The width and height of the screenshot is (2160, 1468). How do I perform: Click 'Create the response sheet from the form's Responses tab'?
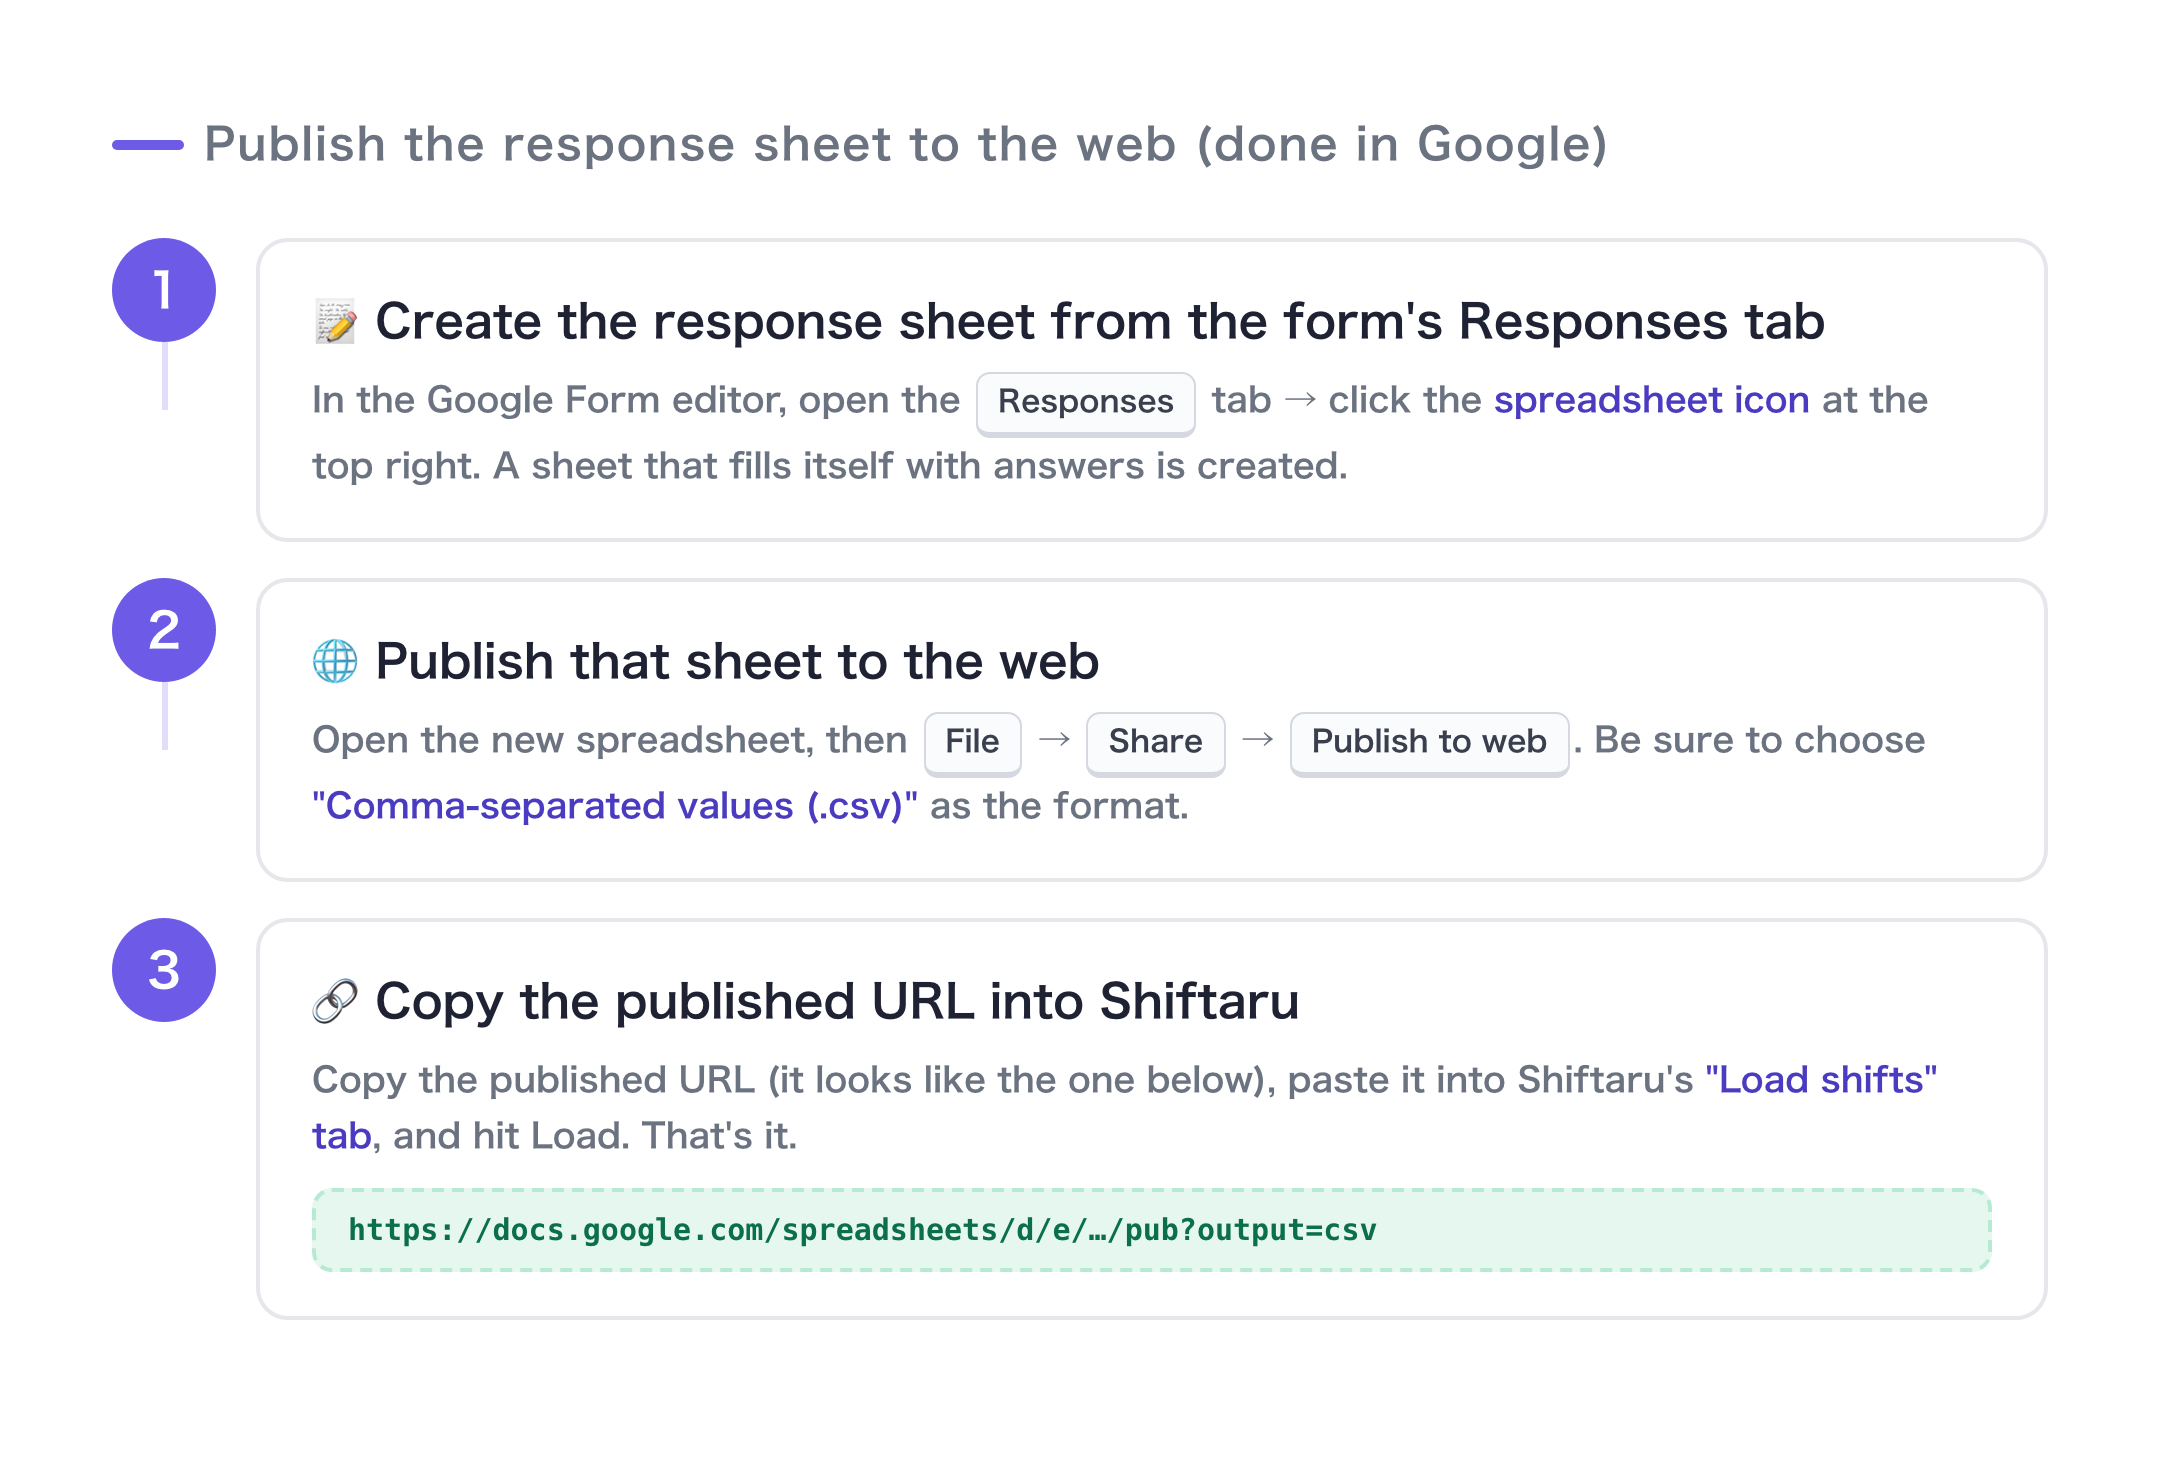pyautogui.click(x=1100, y=322)
